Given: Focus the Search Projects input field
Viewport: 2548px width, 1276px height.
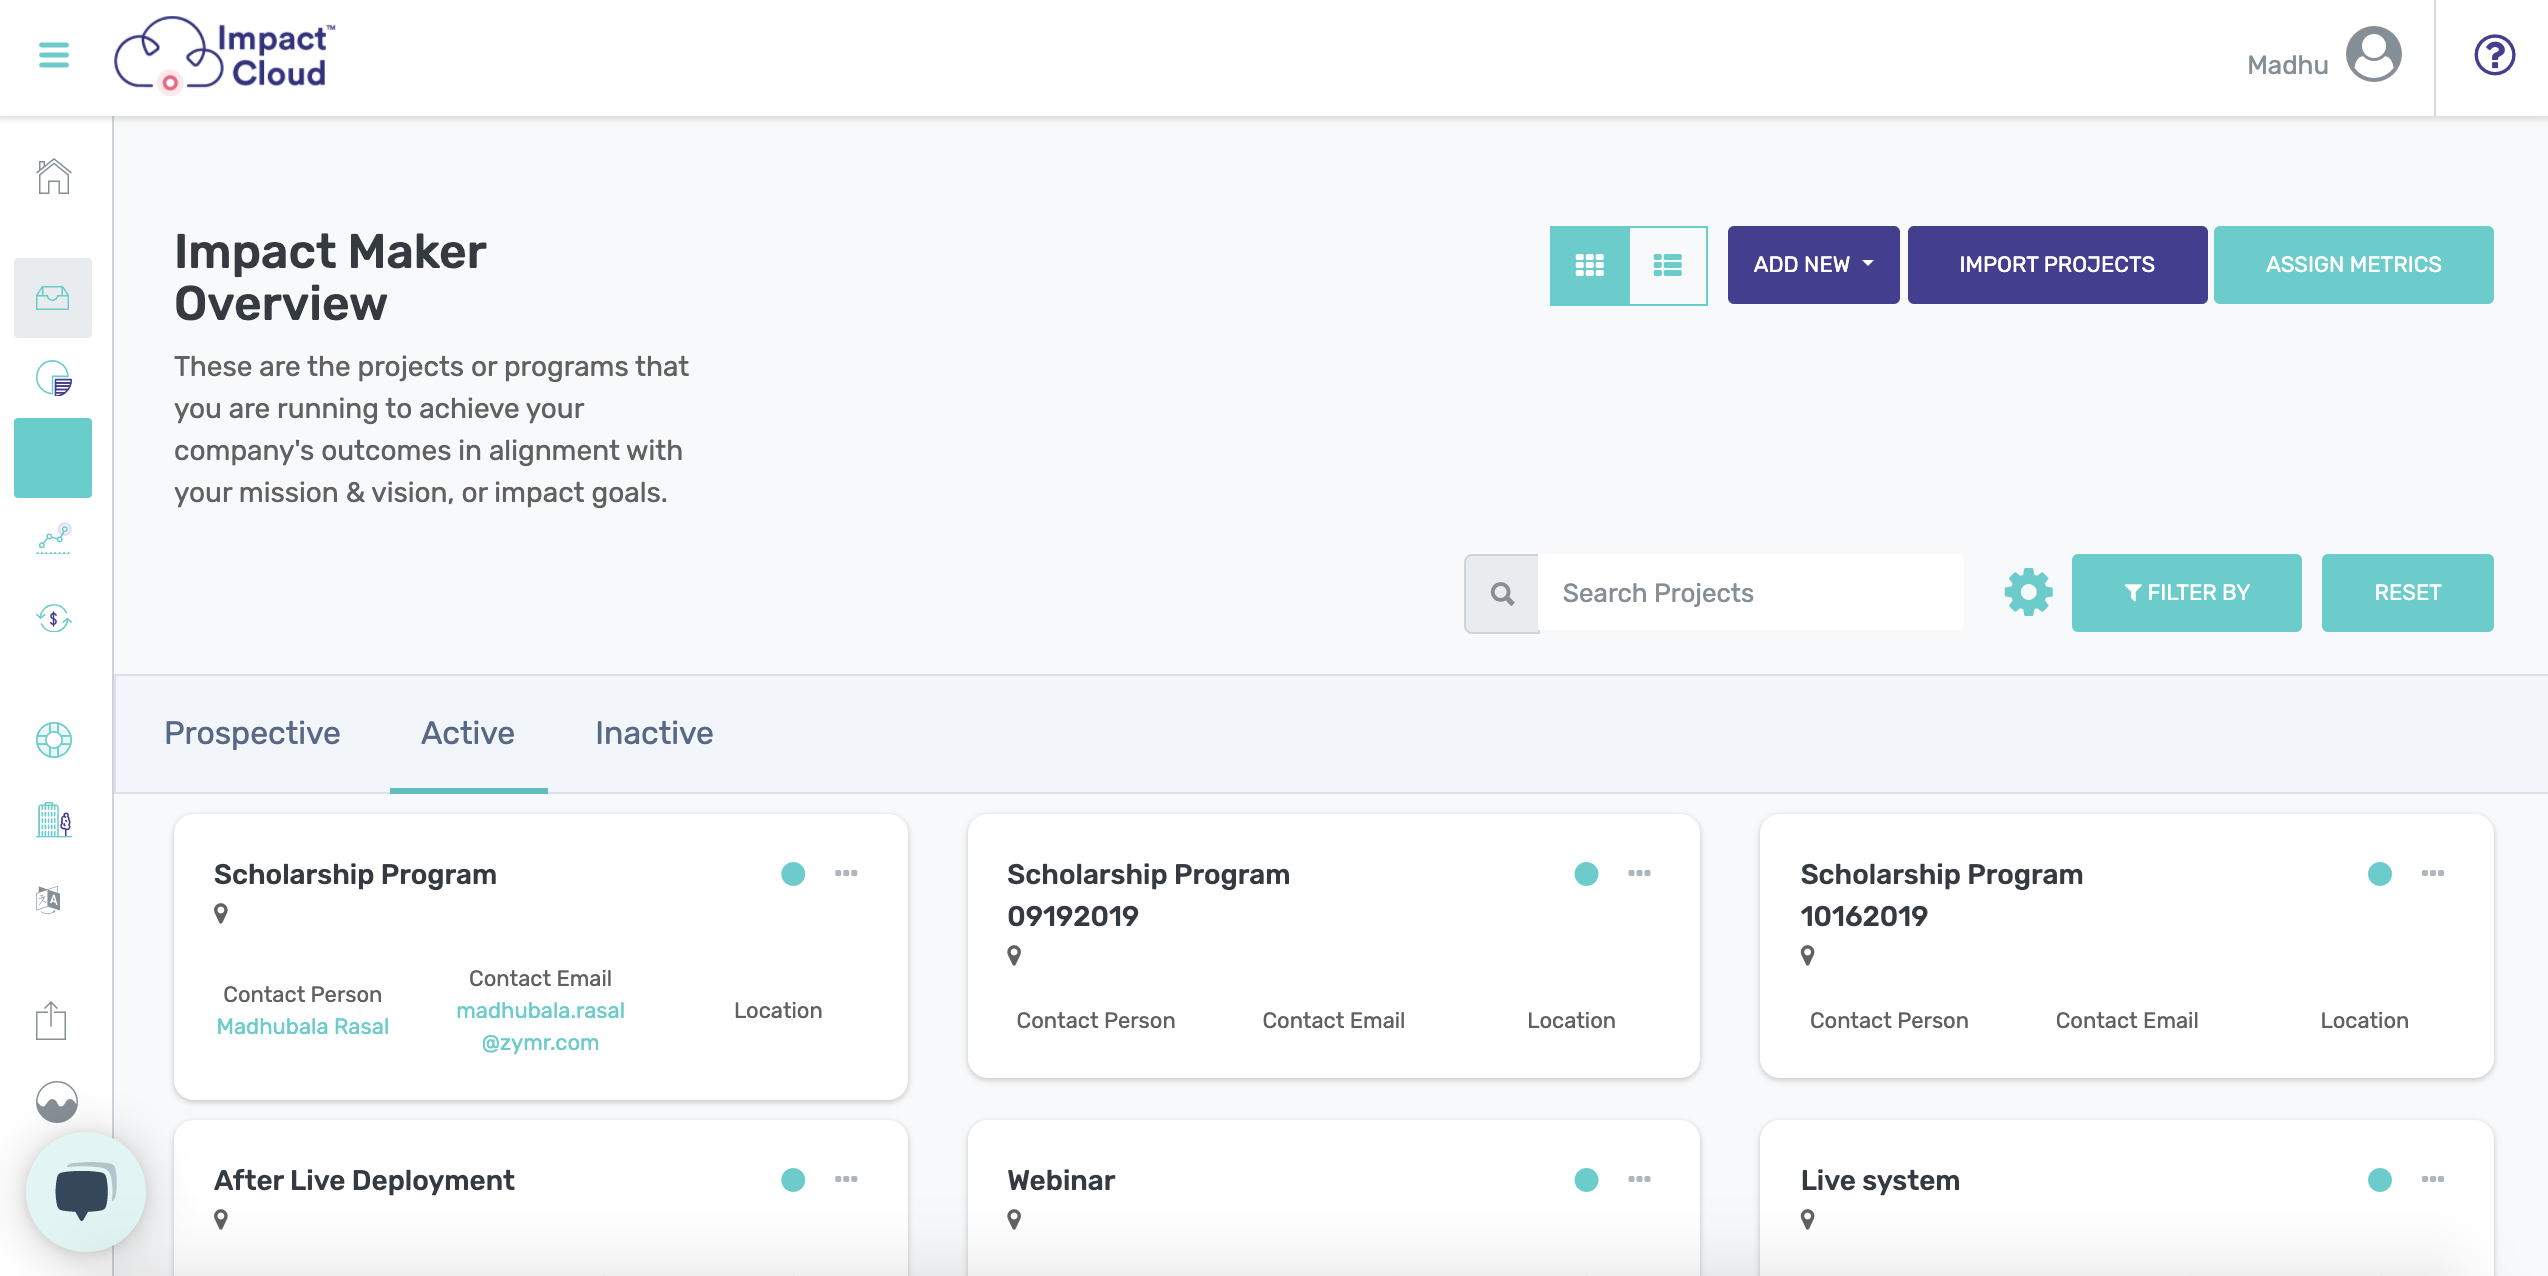Looking at the screenshot, I should tap(1751, 594).
